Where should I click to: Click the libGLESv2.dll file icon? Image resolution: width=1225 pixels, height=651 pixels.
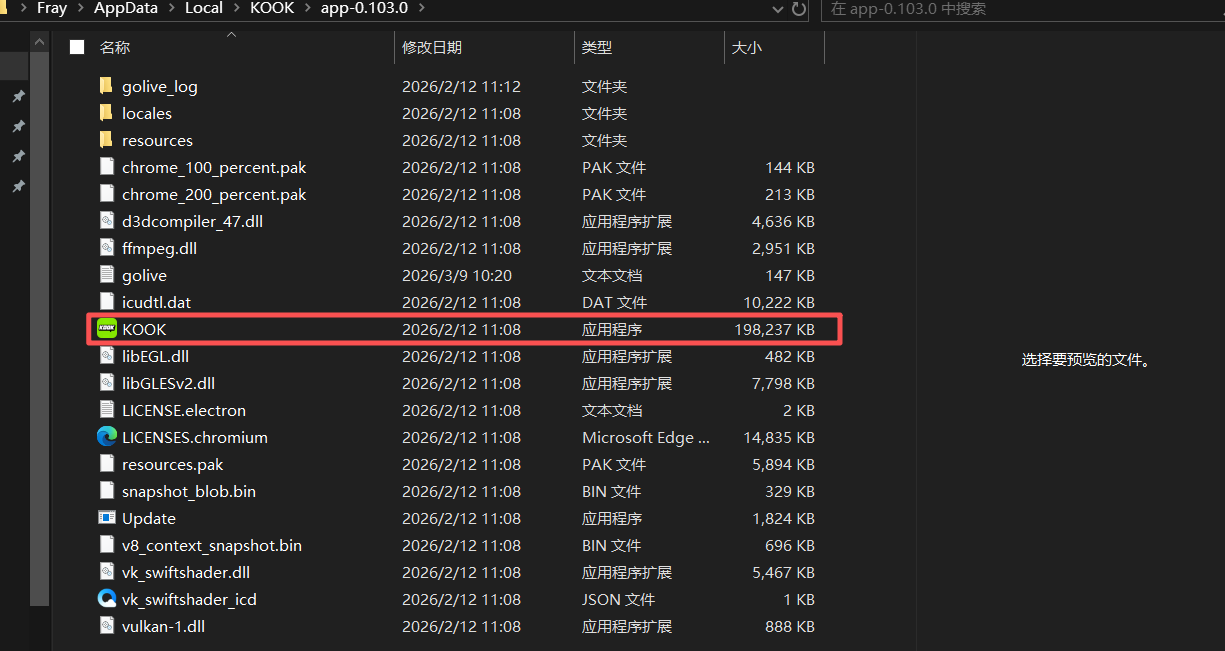click(x=107, y=383)
